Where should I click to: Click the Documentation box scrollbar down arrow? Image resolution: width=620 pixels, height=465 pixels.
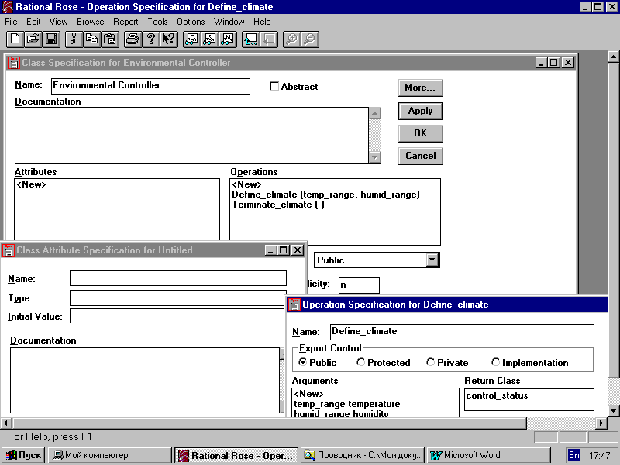point(375,157)
